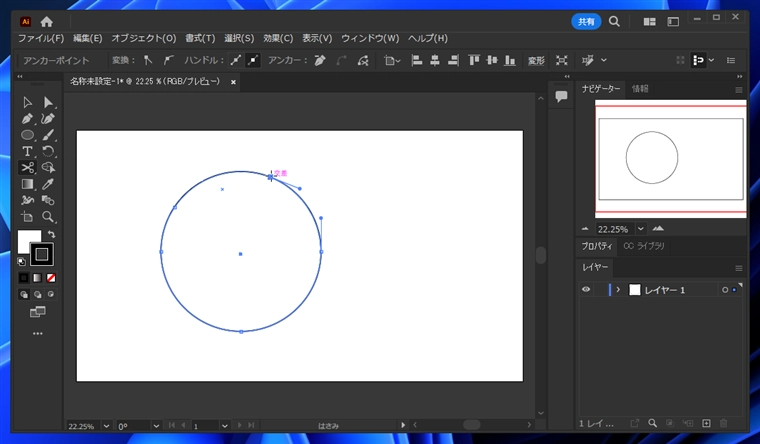The height and width of the screenshot is (444, 760).
Task: Expand the レイヤー 1 sublayers chevron
Action: [618, 290]
